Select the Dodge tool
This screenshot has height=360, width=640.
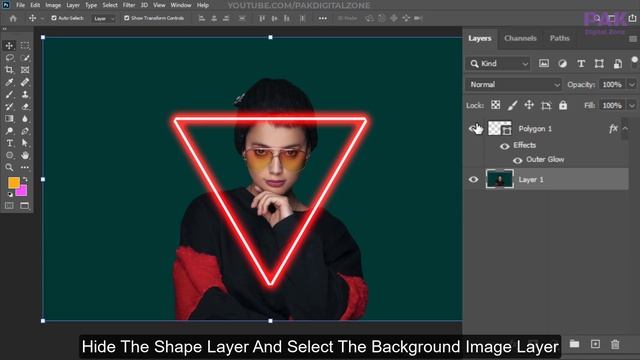pos(9,131)
